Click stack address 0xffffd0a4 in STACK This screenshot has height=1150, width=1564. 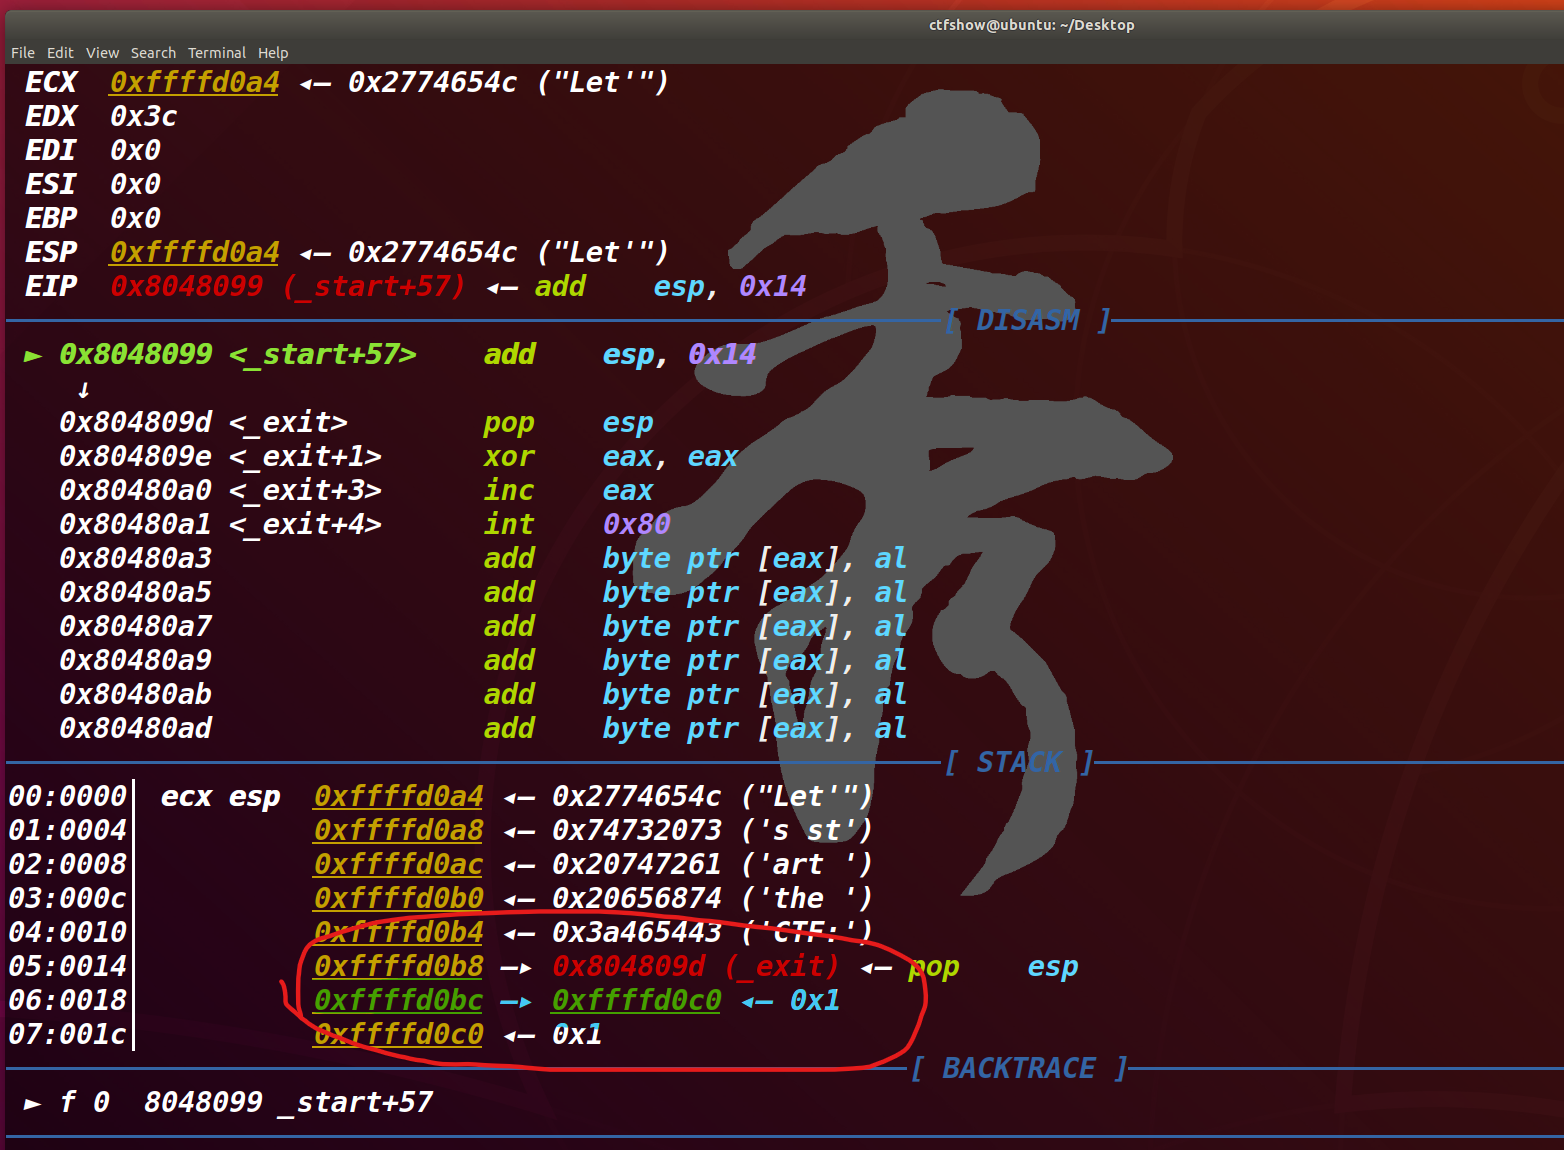(x=398, y=796)
